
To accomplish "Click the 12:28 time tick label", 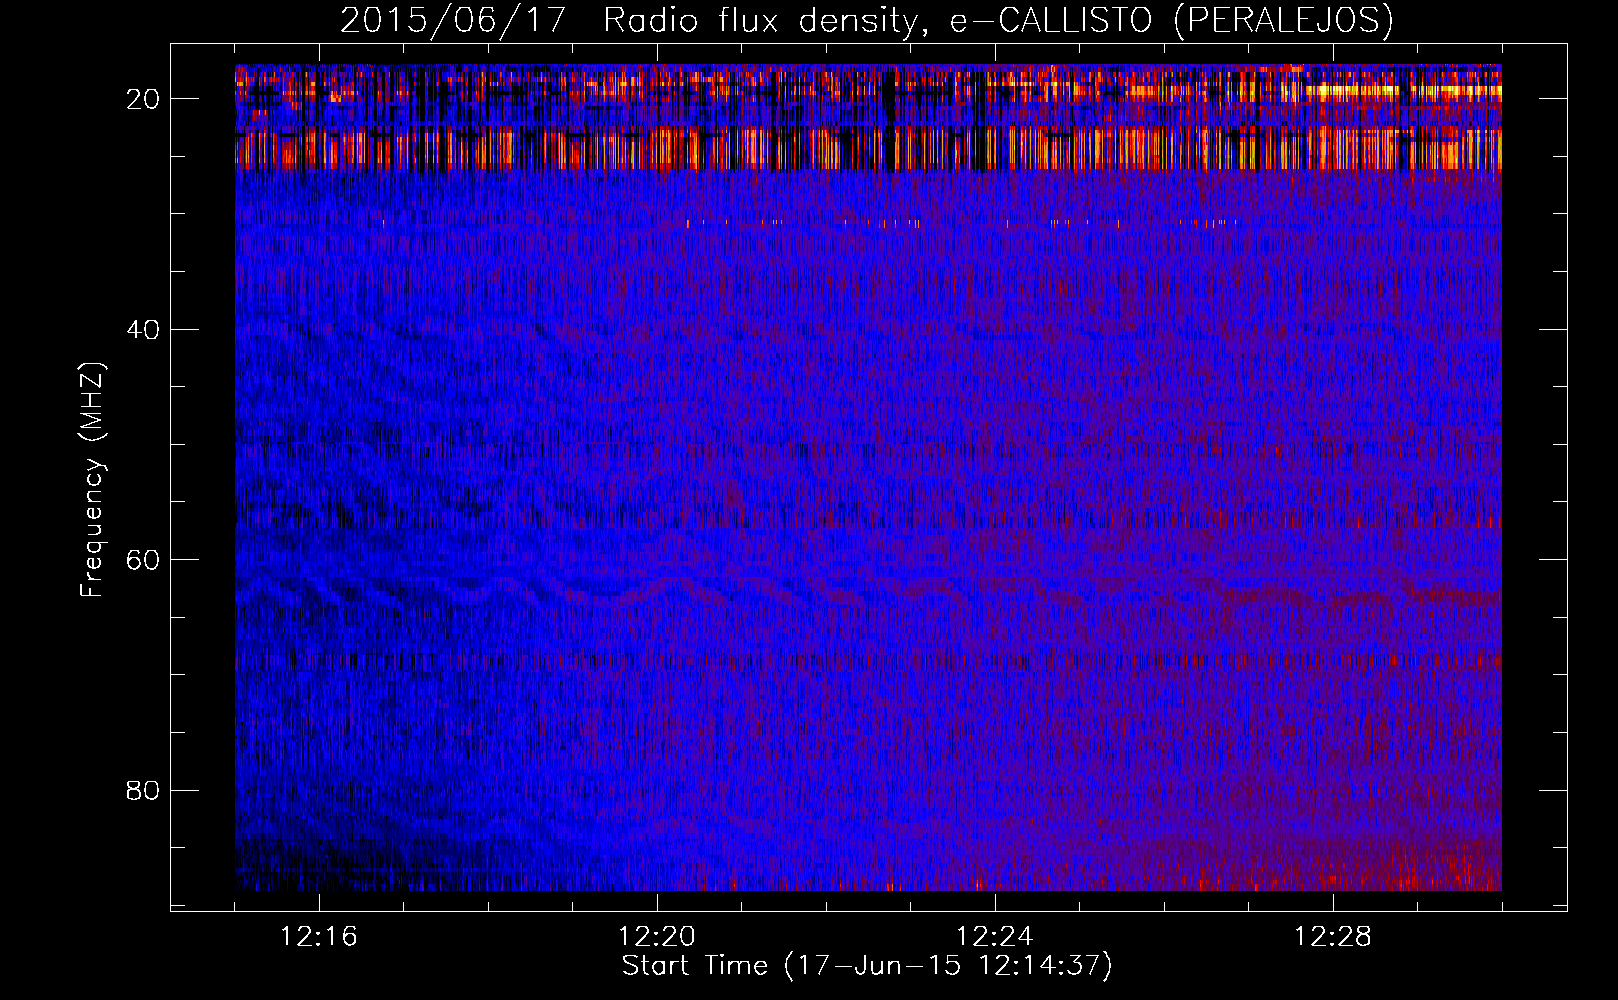I will [1333, 937].
